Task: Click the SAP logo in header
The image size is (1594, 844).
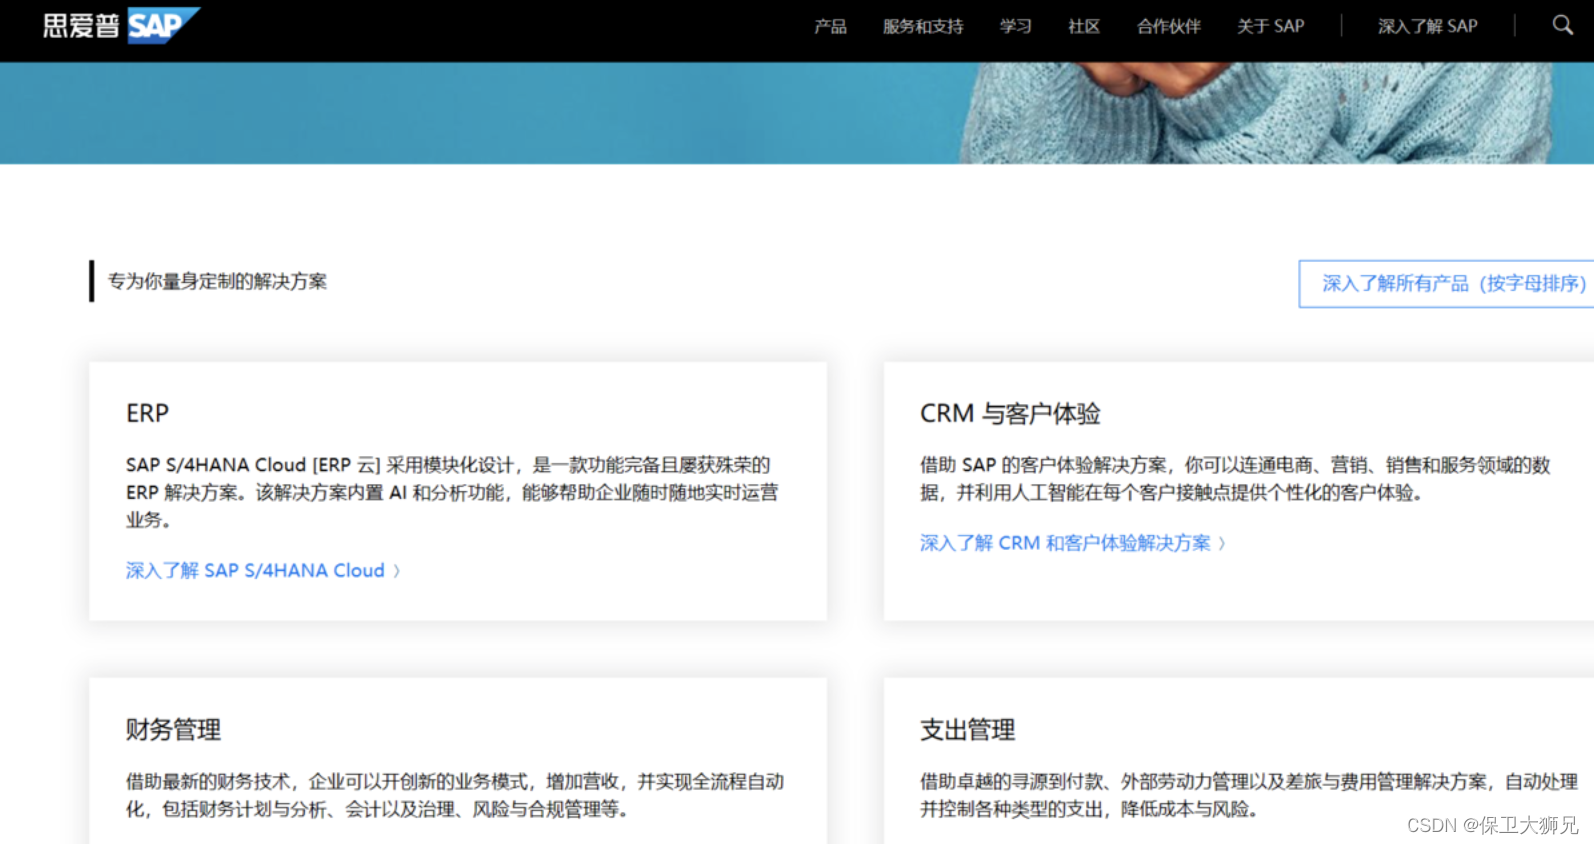Action: (121, 25)
